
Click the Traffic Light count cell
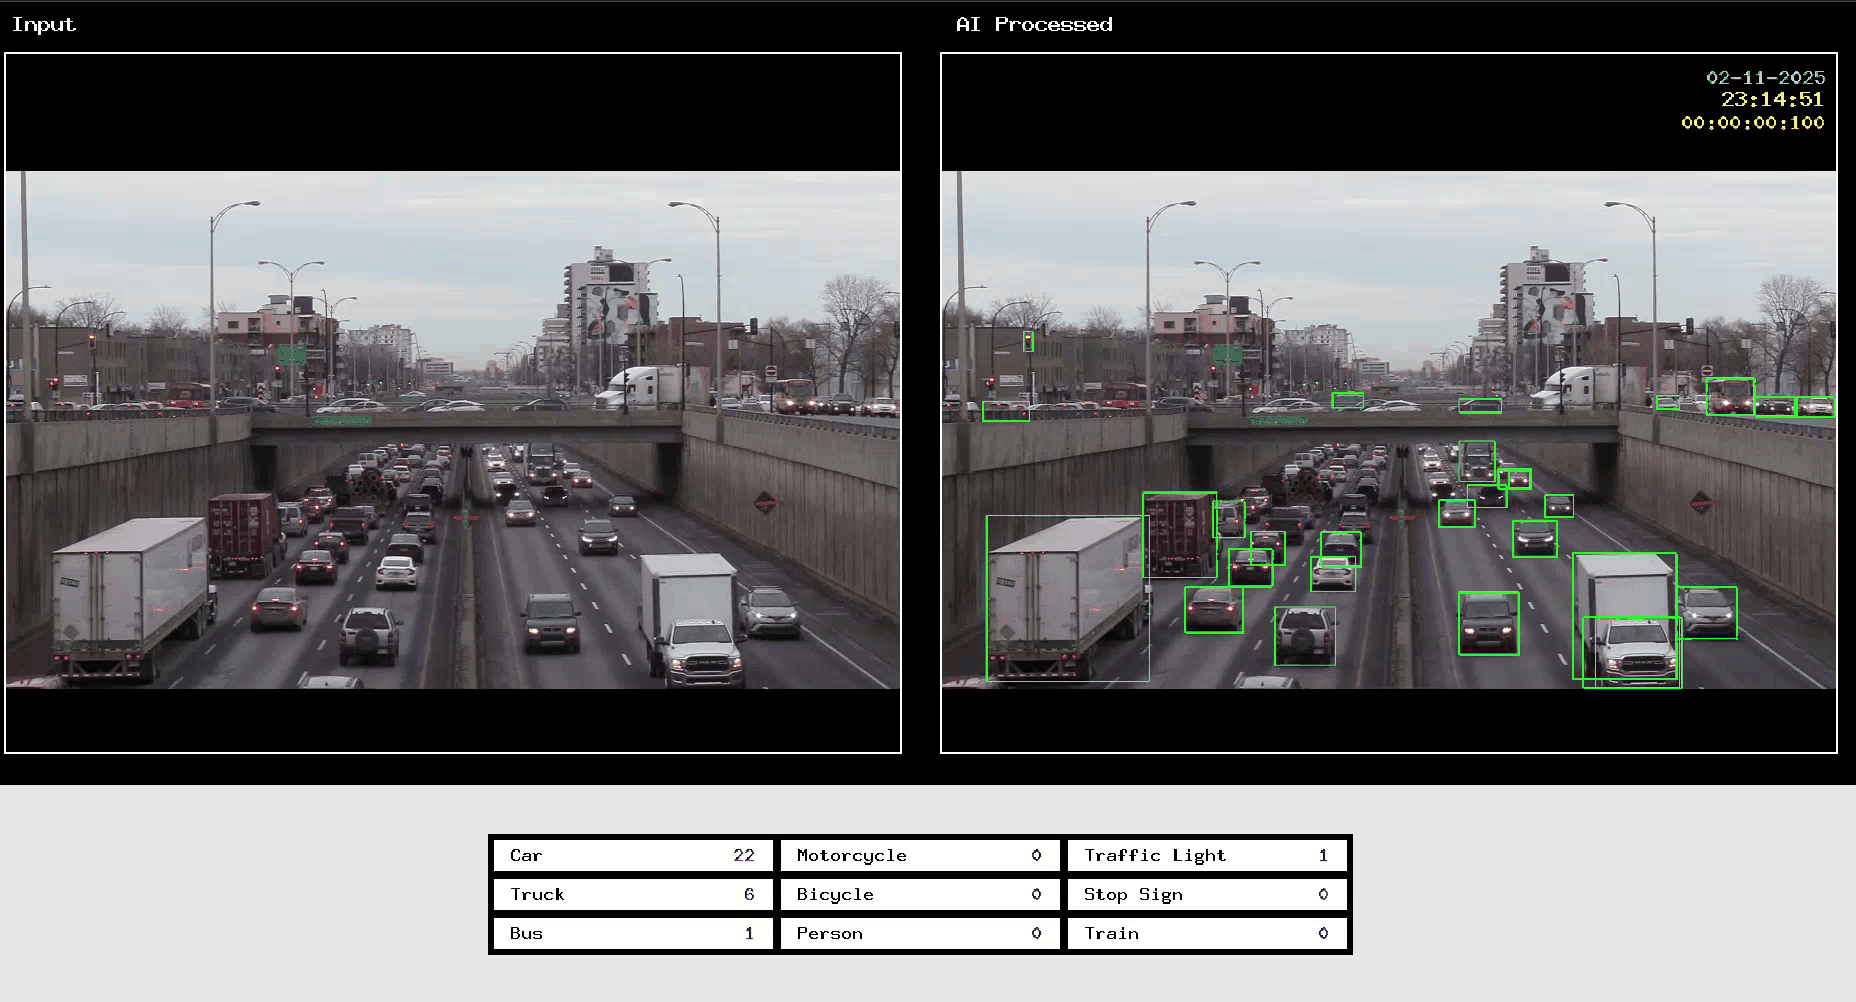1207,855
